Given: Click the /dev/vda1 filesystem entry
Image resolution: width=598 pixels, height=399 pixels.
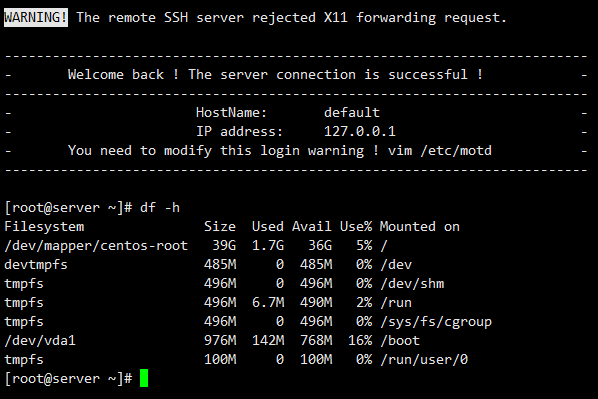Looking at the screenshot, I should coord(40,340).
